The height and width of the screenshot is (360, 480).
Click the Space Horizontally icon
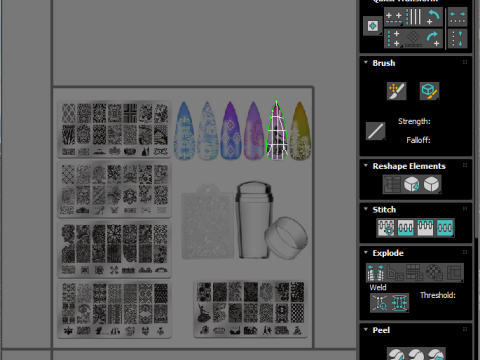457,17
